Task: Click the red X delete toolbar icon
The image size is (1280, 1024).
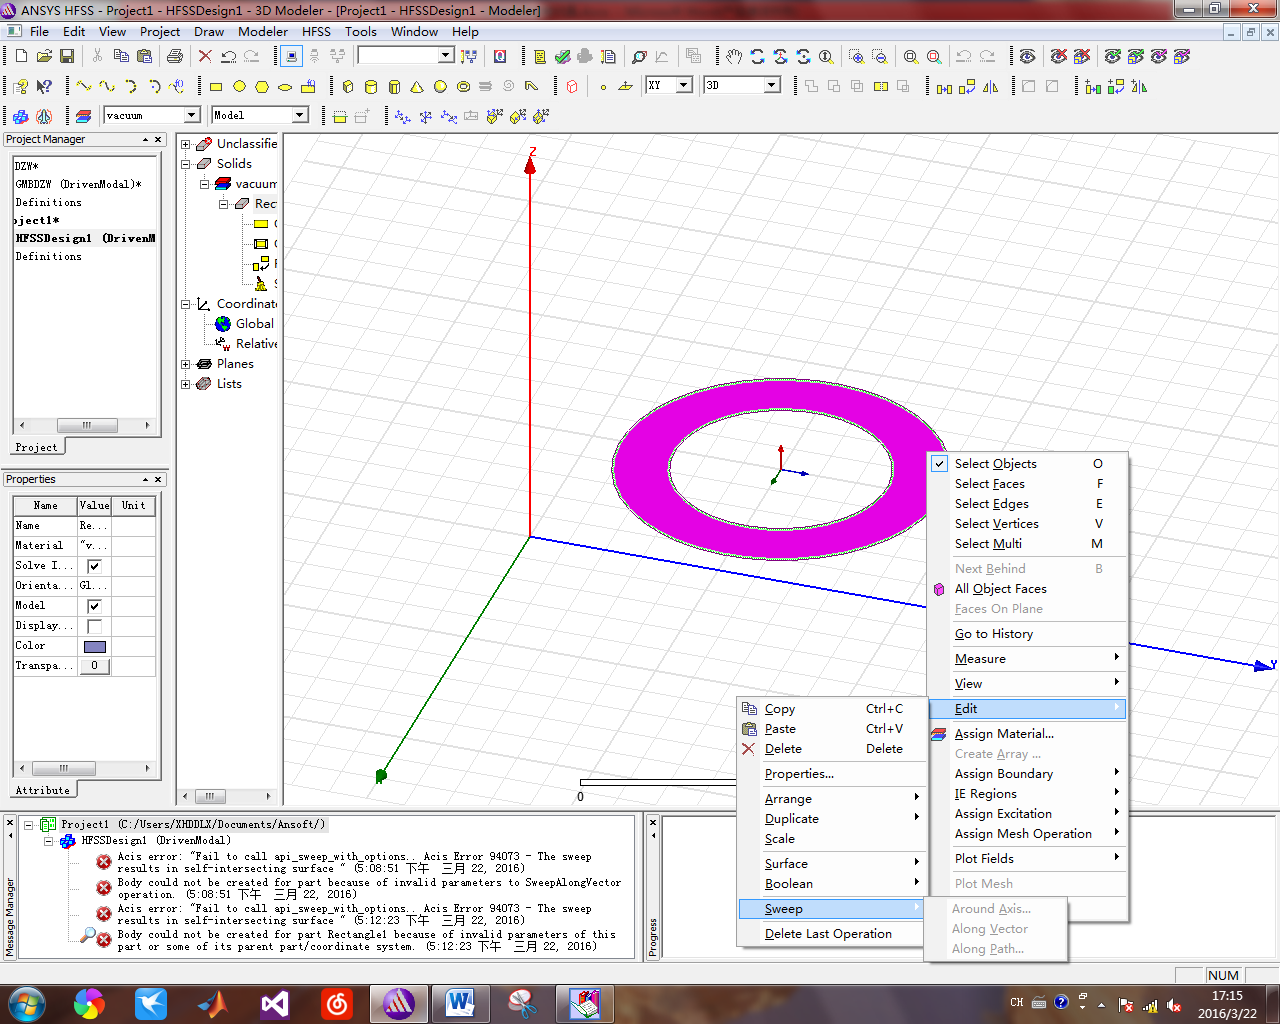Action: (205, 56)
